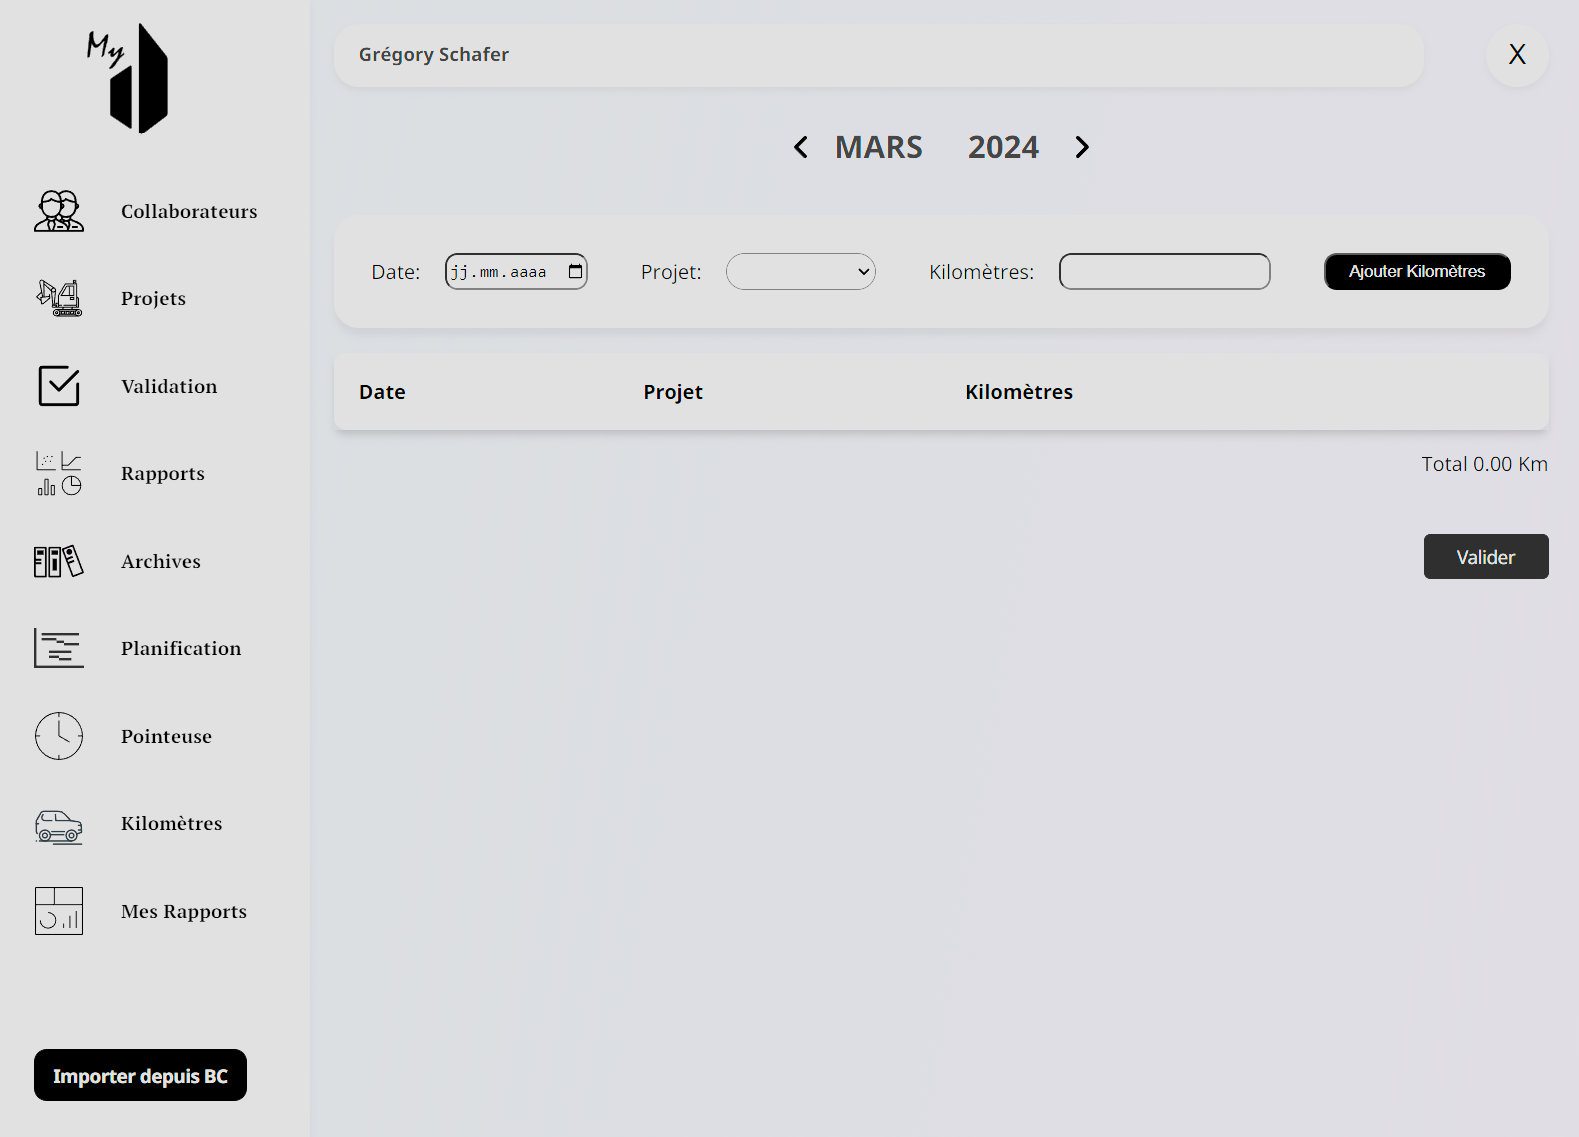Click Ajouter Kilomètres button
Viewport: 1579px width, 1137px height.
[1417, 271]
